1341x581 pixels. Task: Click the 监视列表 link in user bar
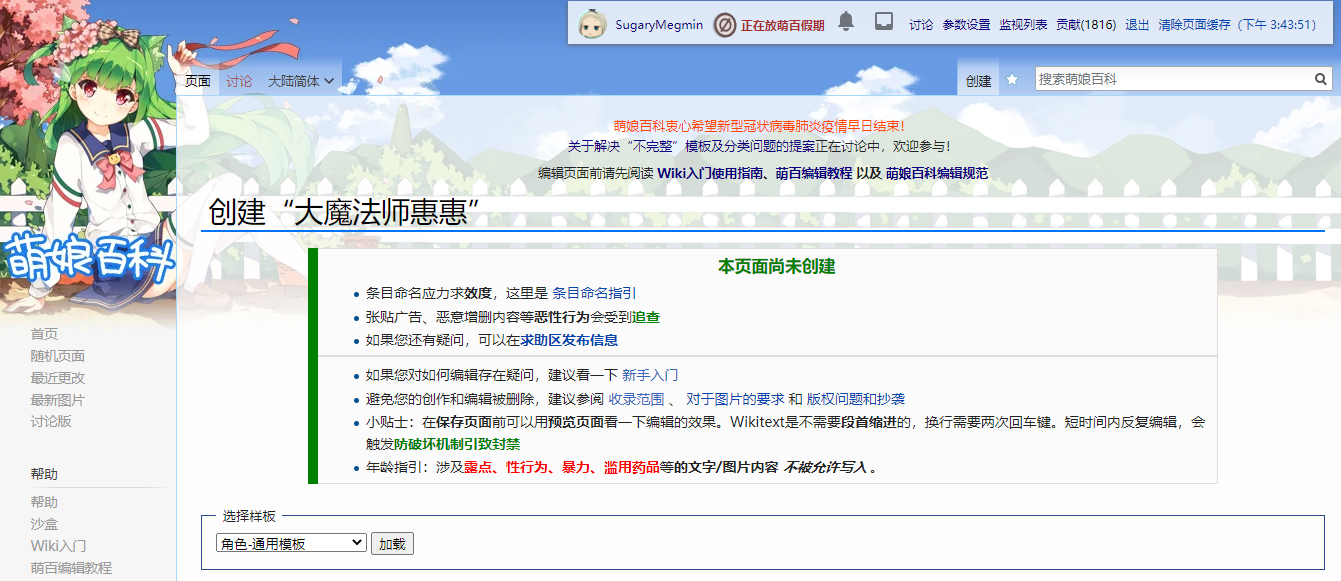pyautogui.click(x=1023, y=25)
